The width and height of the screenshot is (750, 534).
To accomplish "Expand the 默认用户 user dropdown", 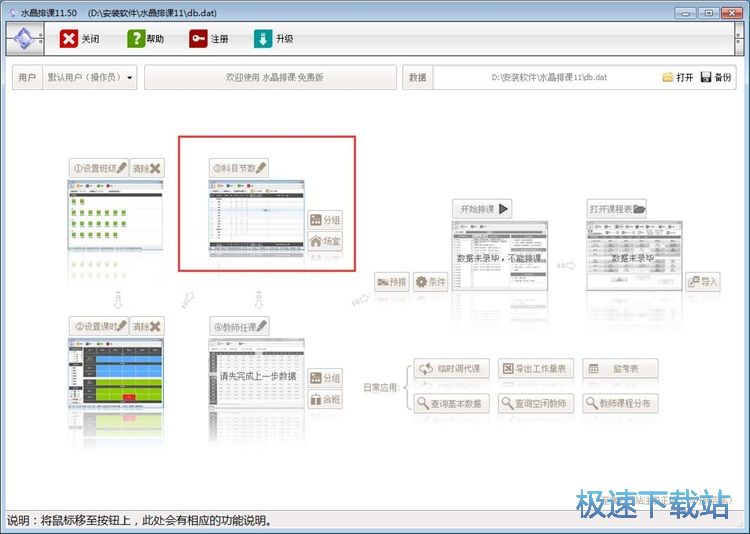I will (89, 77).
